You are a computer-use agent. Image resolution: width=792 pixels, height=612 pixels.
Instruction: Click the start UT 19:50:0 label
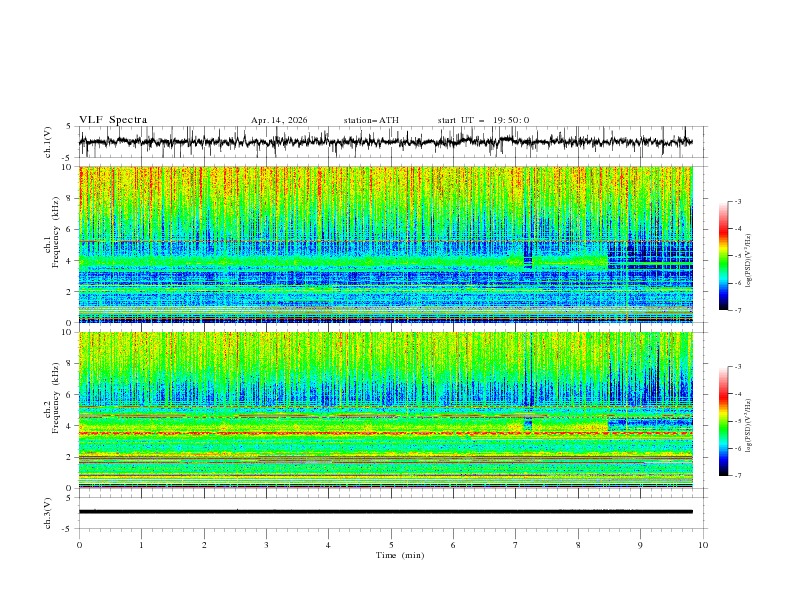pos(483,120)
